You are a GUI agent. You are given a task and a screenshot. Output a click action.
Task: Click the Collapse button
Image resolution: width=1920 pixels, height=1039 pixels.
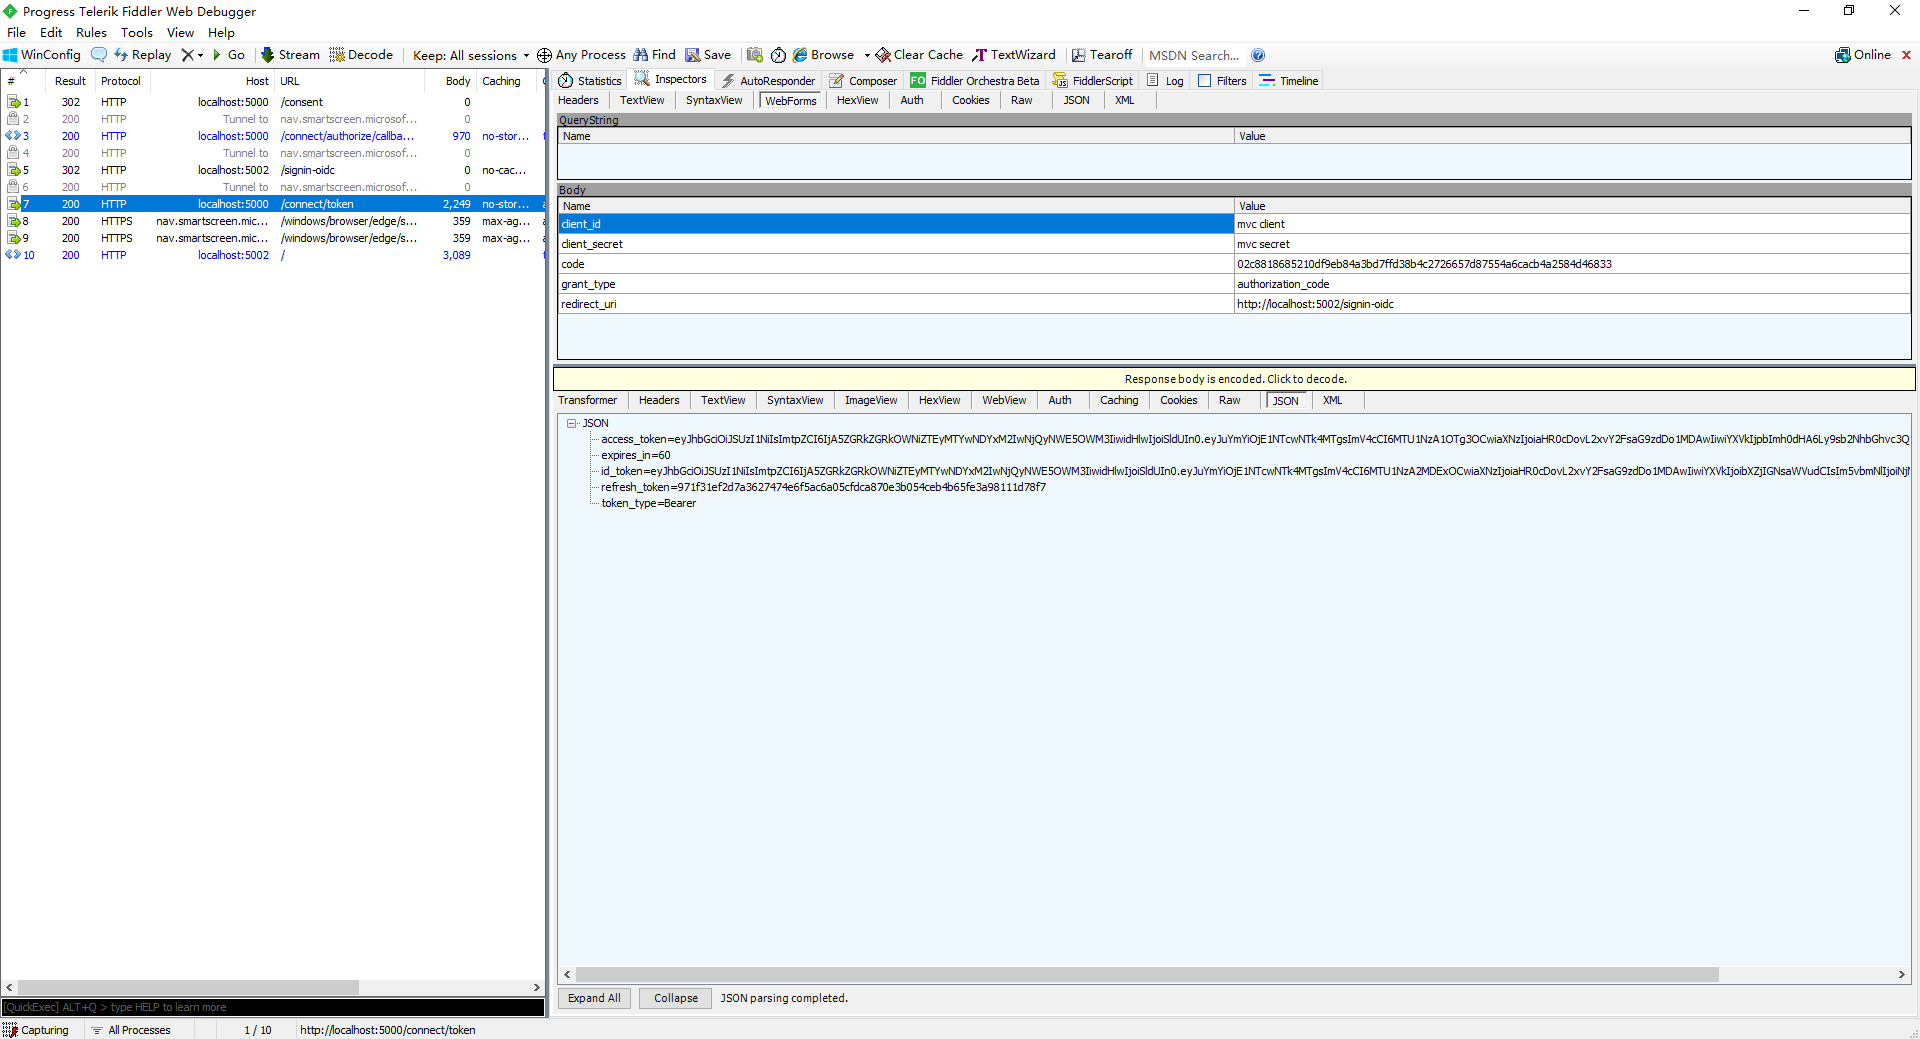click(676, 998)
